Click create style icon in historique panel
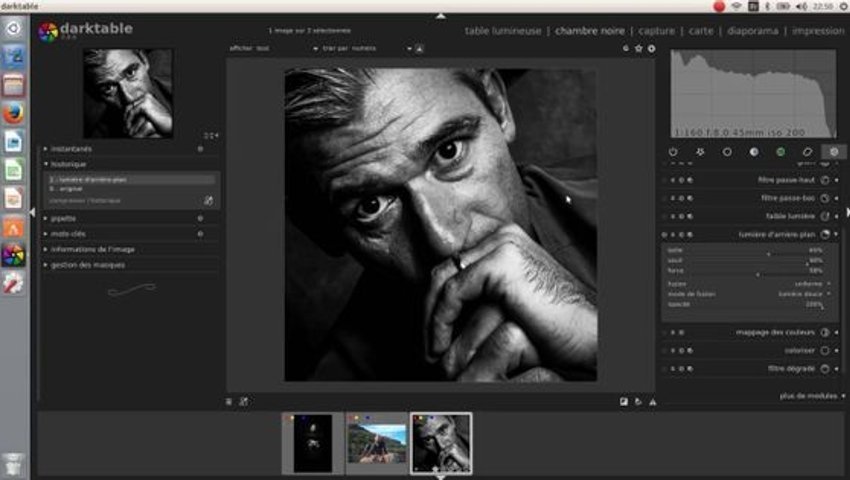Screen dimensions: 850x480 click(208, 201)
